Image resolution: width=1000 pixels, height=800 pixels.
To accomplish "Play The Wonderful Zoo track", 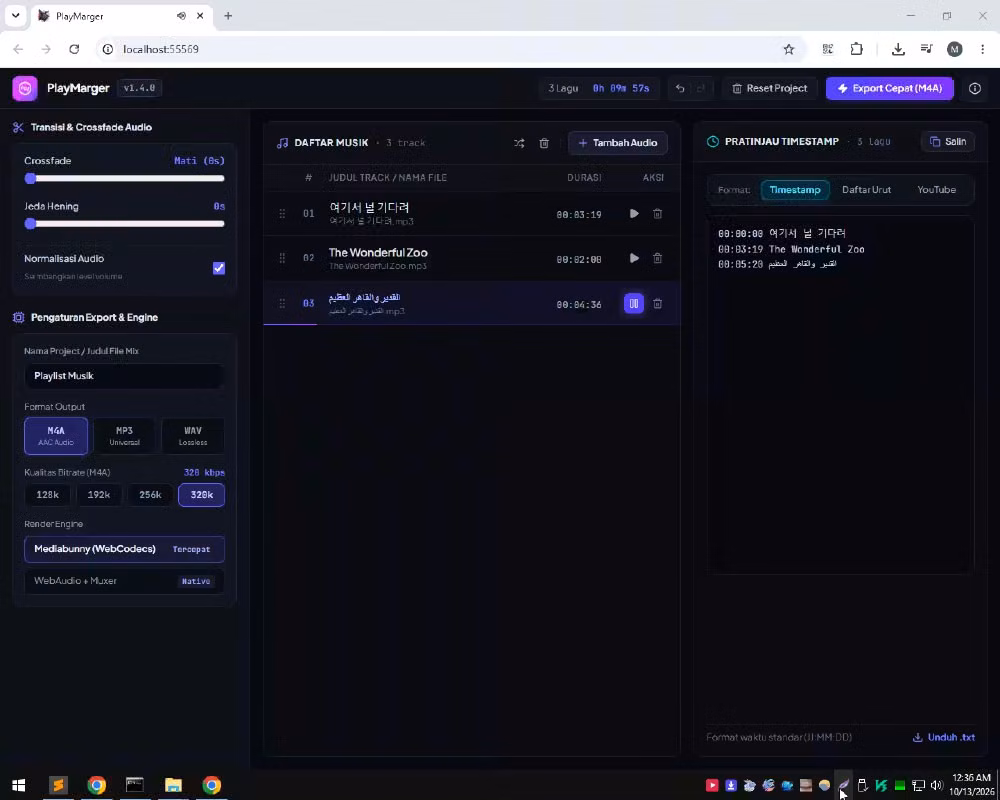I will [x=634, y=258].
